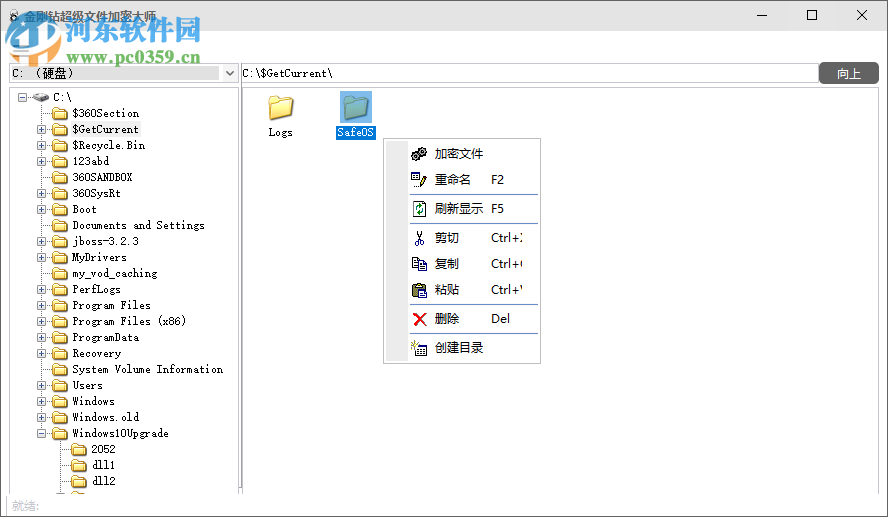Choose 粘贴 in the context menu

coord(462,290)
